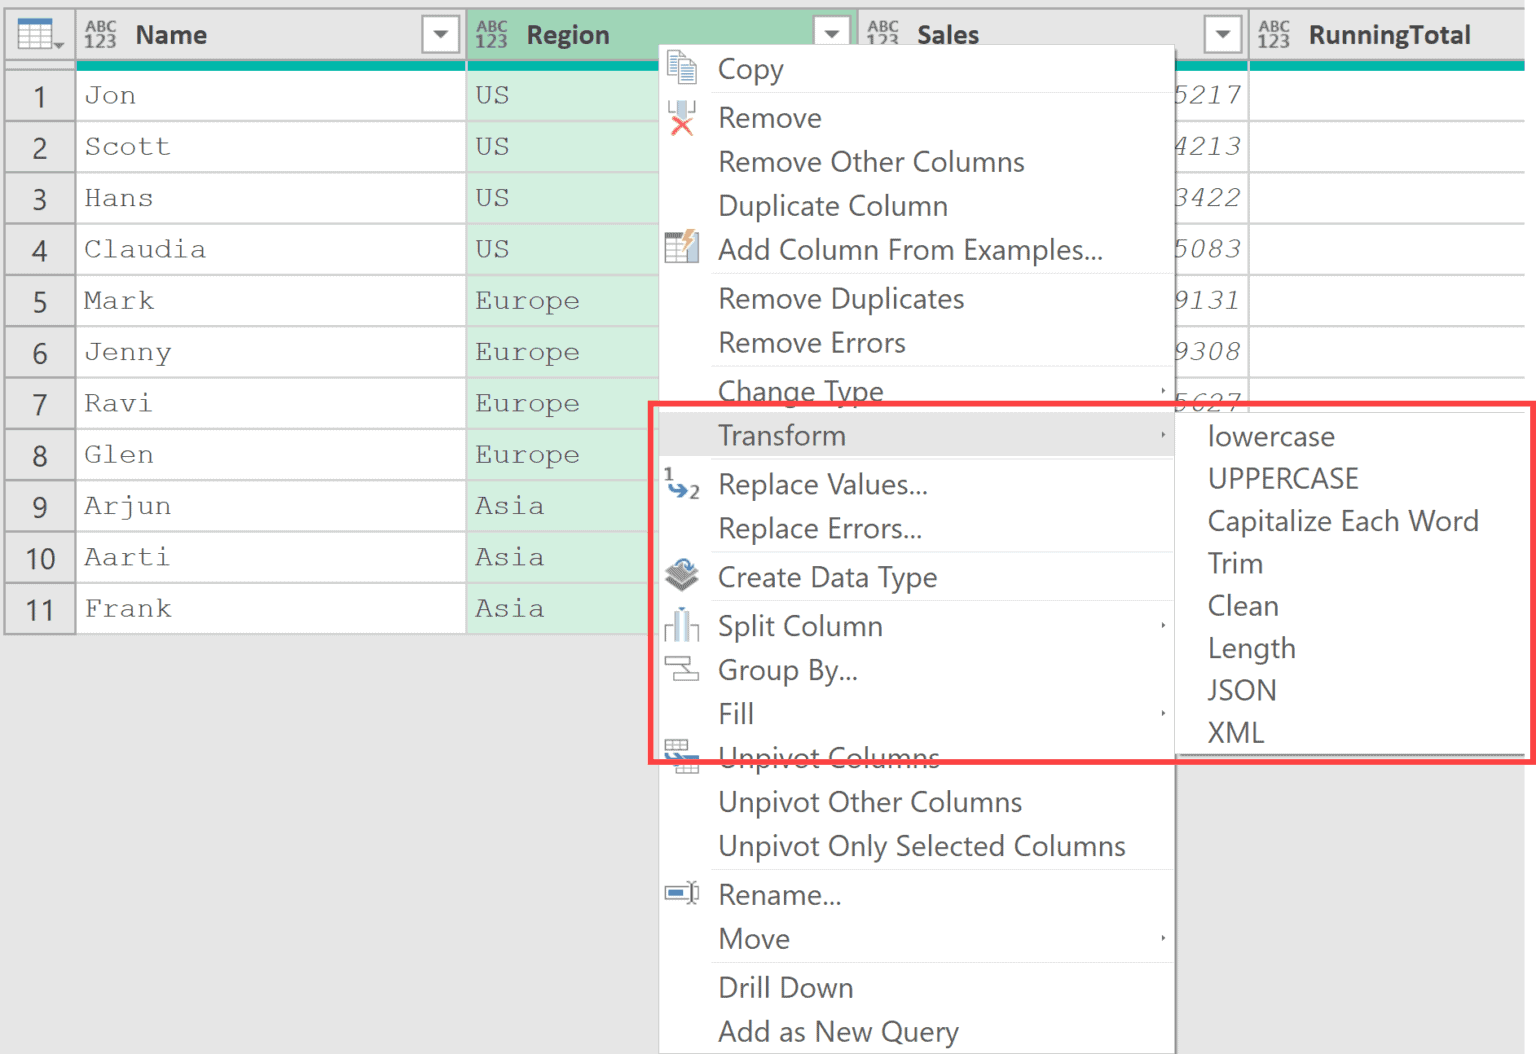Expand the Move submenu chevron

(1163, 938)
